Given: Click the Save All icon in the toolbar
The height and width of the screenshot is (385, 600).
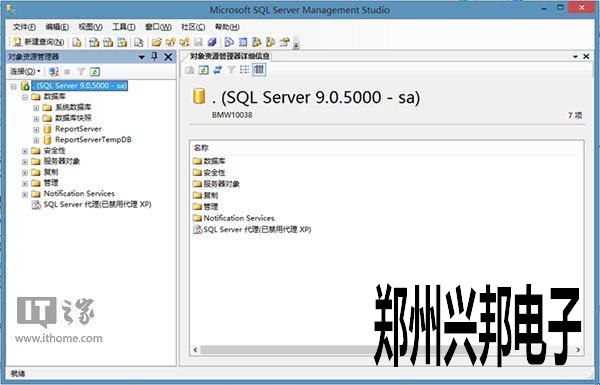Looking at the screenshot, I should pos(212,42).
